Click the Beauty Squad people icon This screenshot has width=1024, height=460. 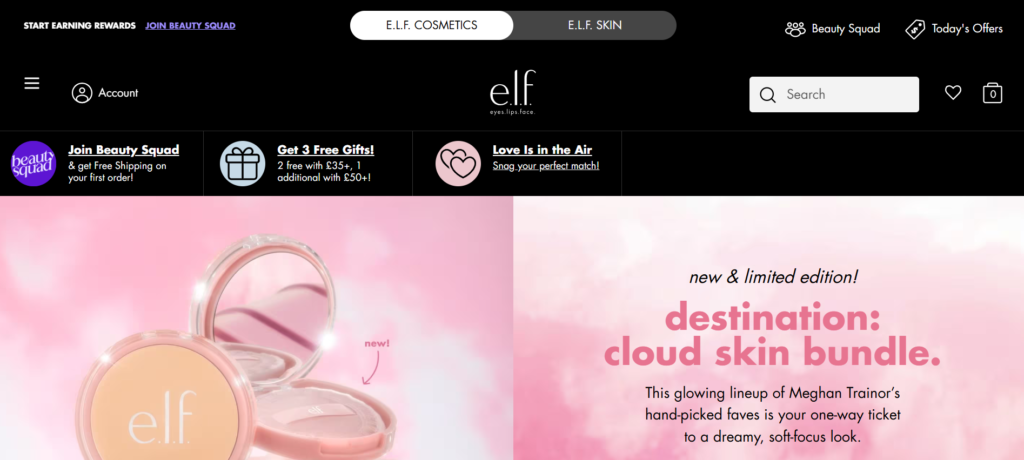(x=795, y=29)
